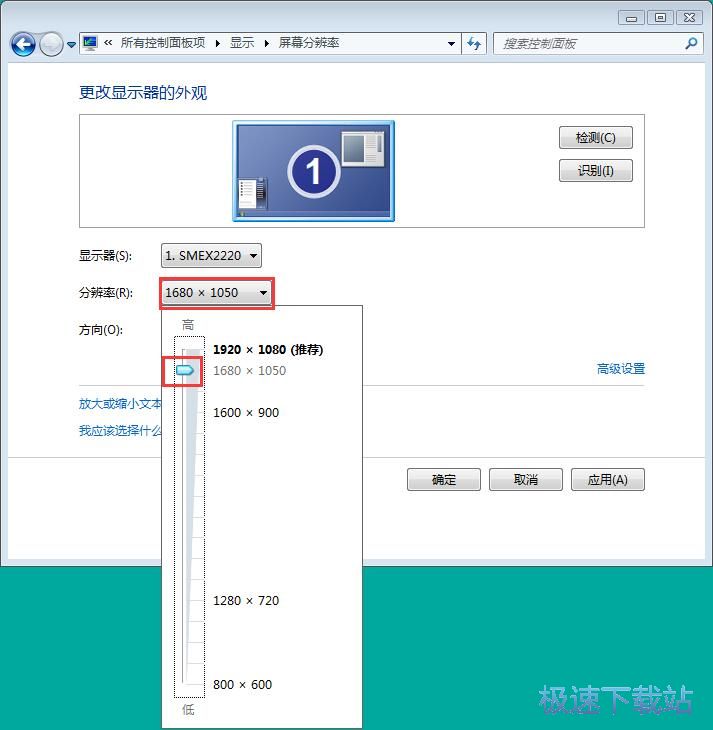
Task: Click the greyed forward navigation arrow
Action: [x=51, y=45]
